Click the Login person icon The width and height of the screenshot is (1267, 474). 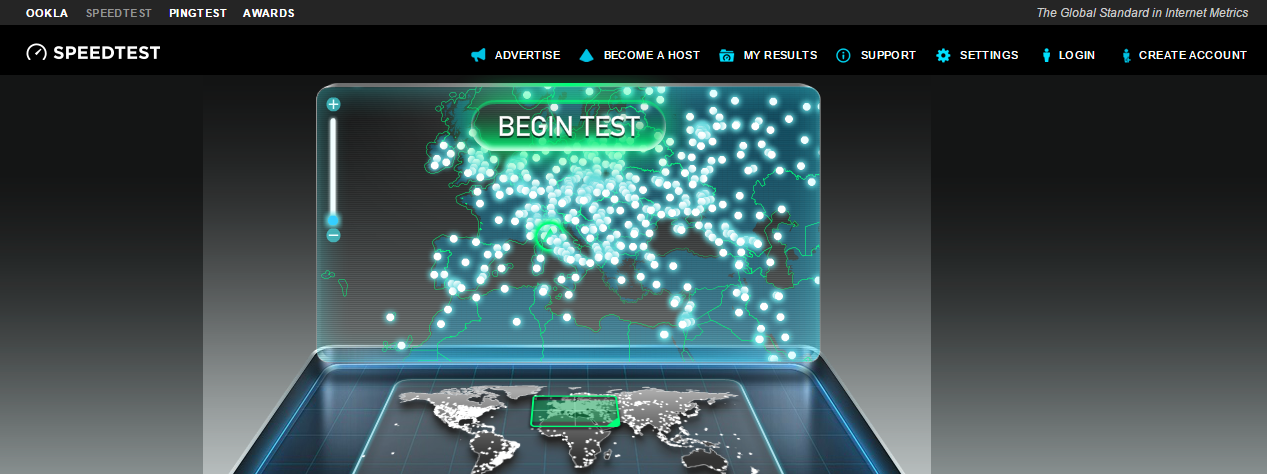coord(1046,55)
